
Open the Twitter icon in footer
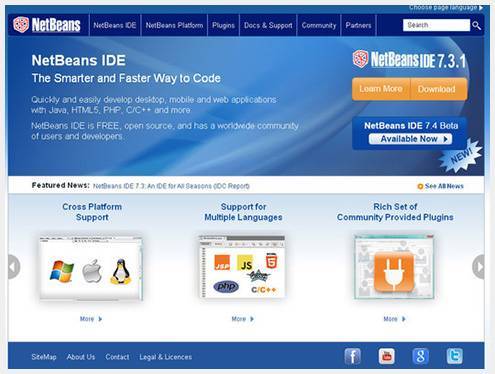tap(455, 356)
